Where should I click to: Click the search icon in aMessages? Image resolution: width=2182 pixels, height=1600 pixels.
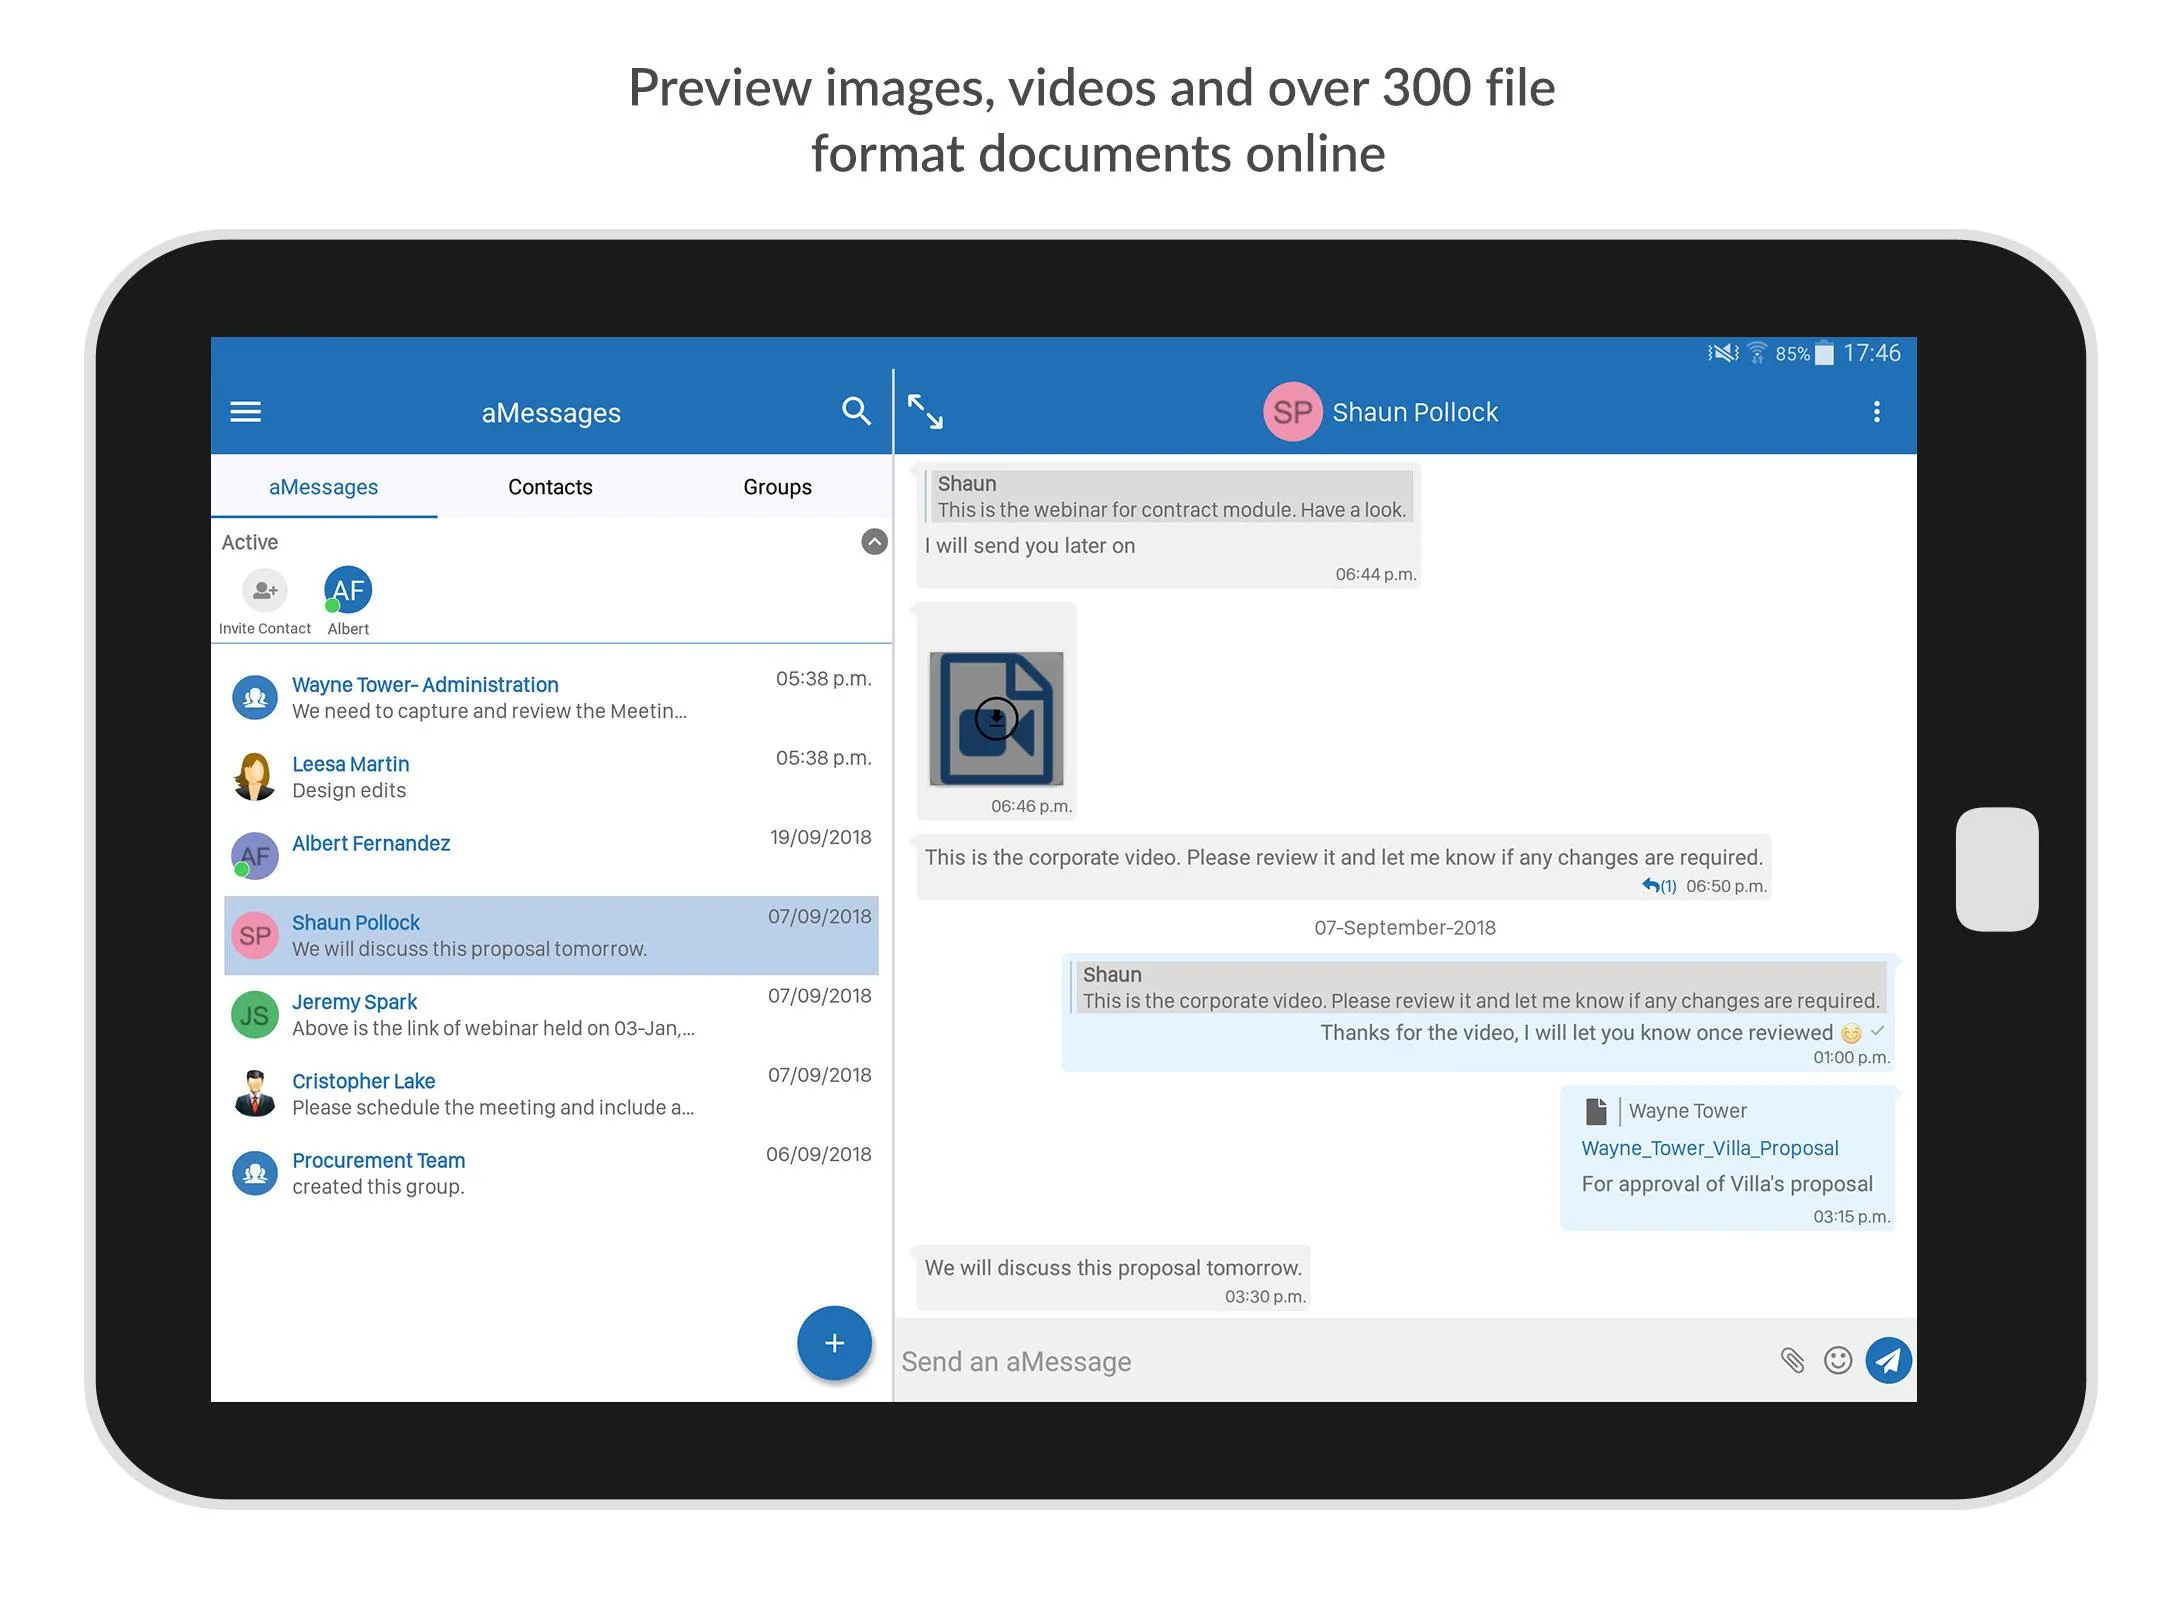[x=856, y=412]
